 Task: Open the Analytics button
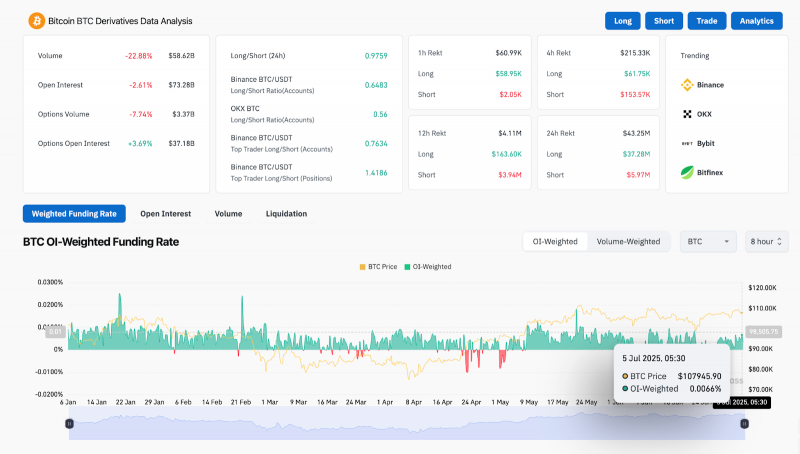click(x=757, y=21)
